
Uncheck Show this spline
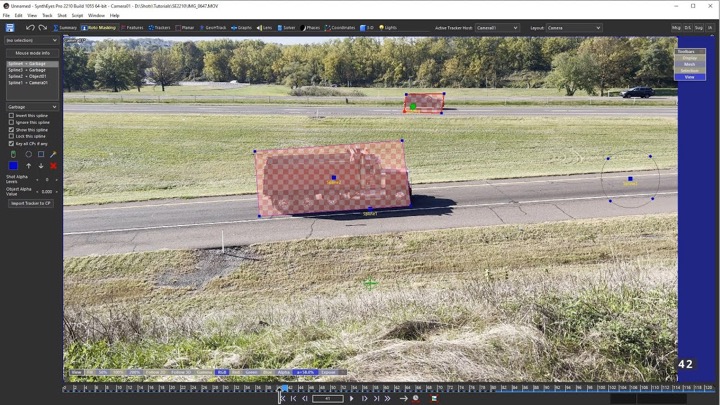point(11,130)
